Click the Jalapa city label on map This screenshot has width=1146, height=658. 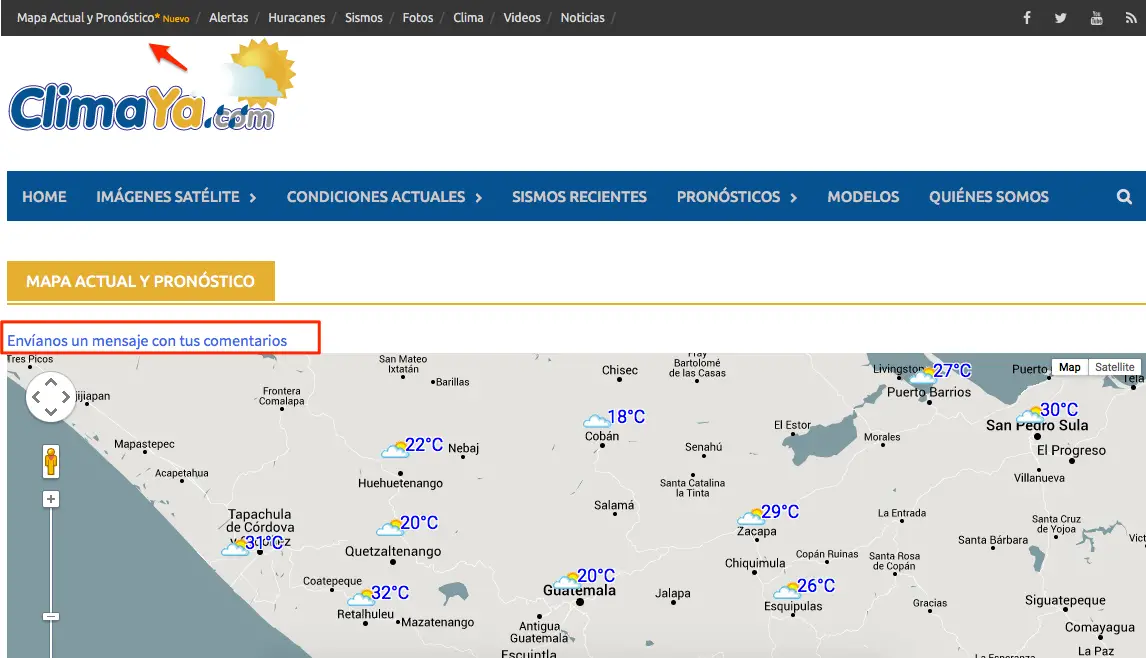[x=672, y=593]
